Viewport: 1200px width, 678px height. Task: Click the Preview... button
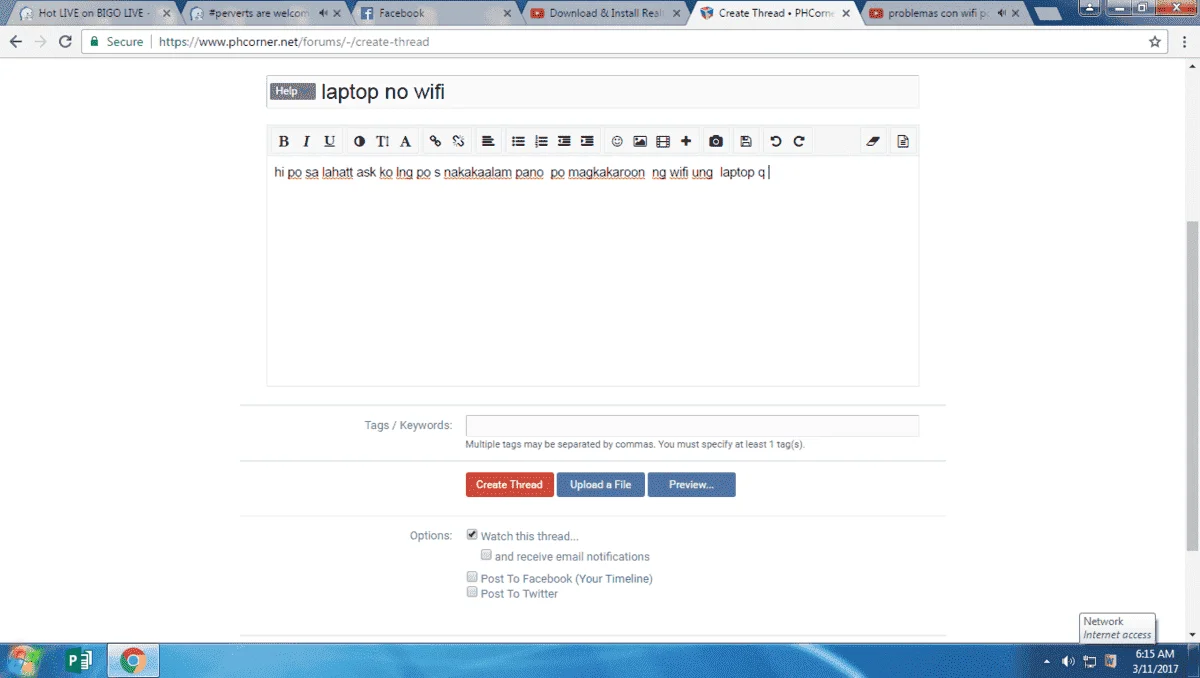(692, 485)
